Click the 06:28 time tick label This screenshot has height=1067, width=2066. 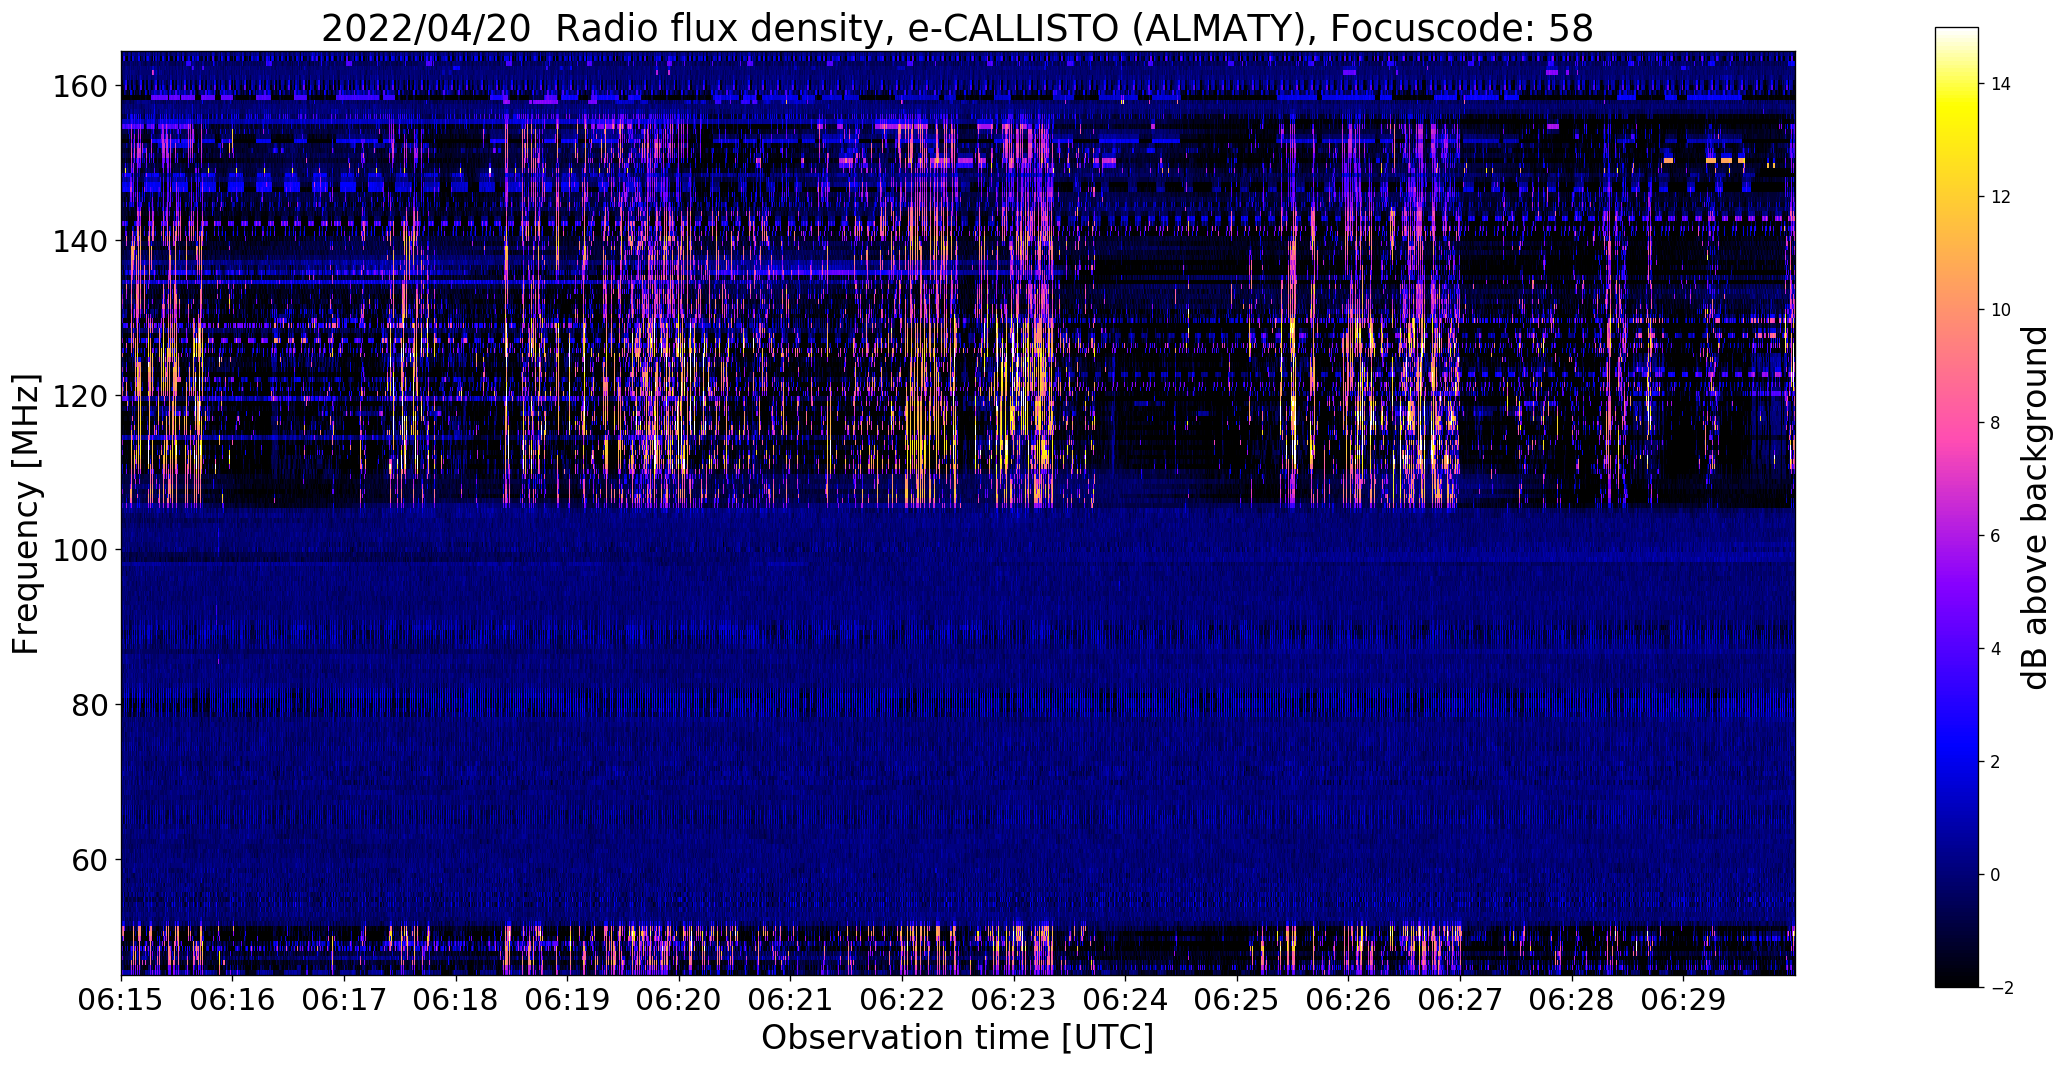click(1572, 1001)
